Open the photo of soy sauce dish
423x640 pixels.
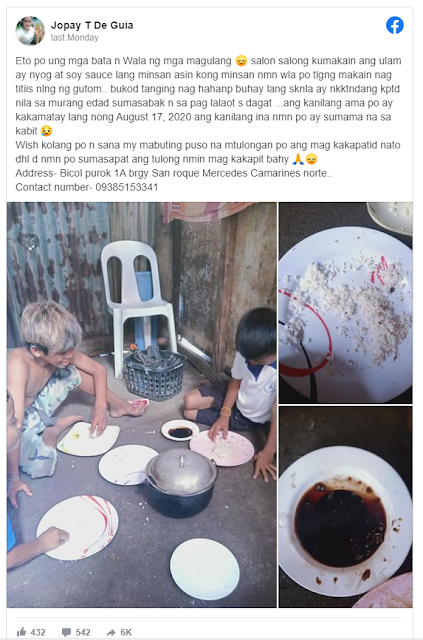pyautogui.click(x=345, y=507)
